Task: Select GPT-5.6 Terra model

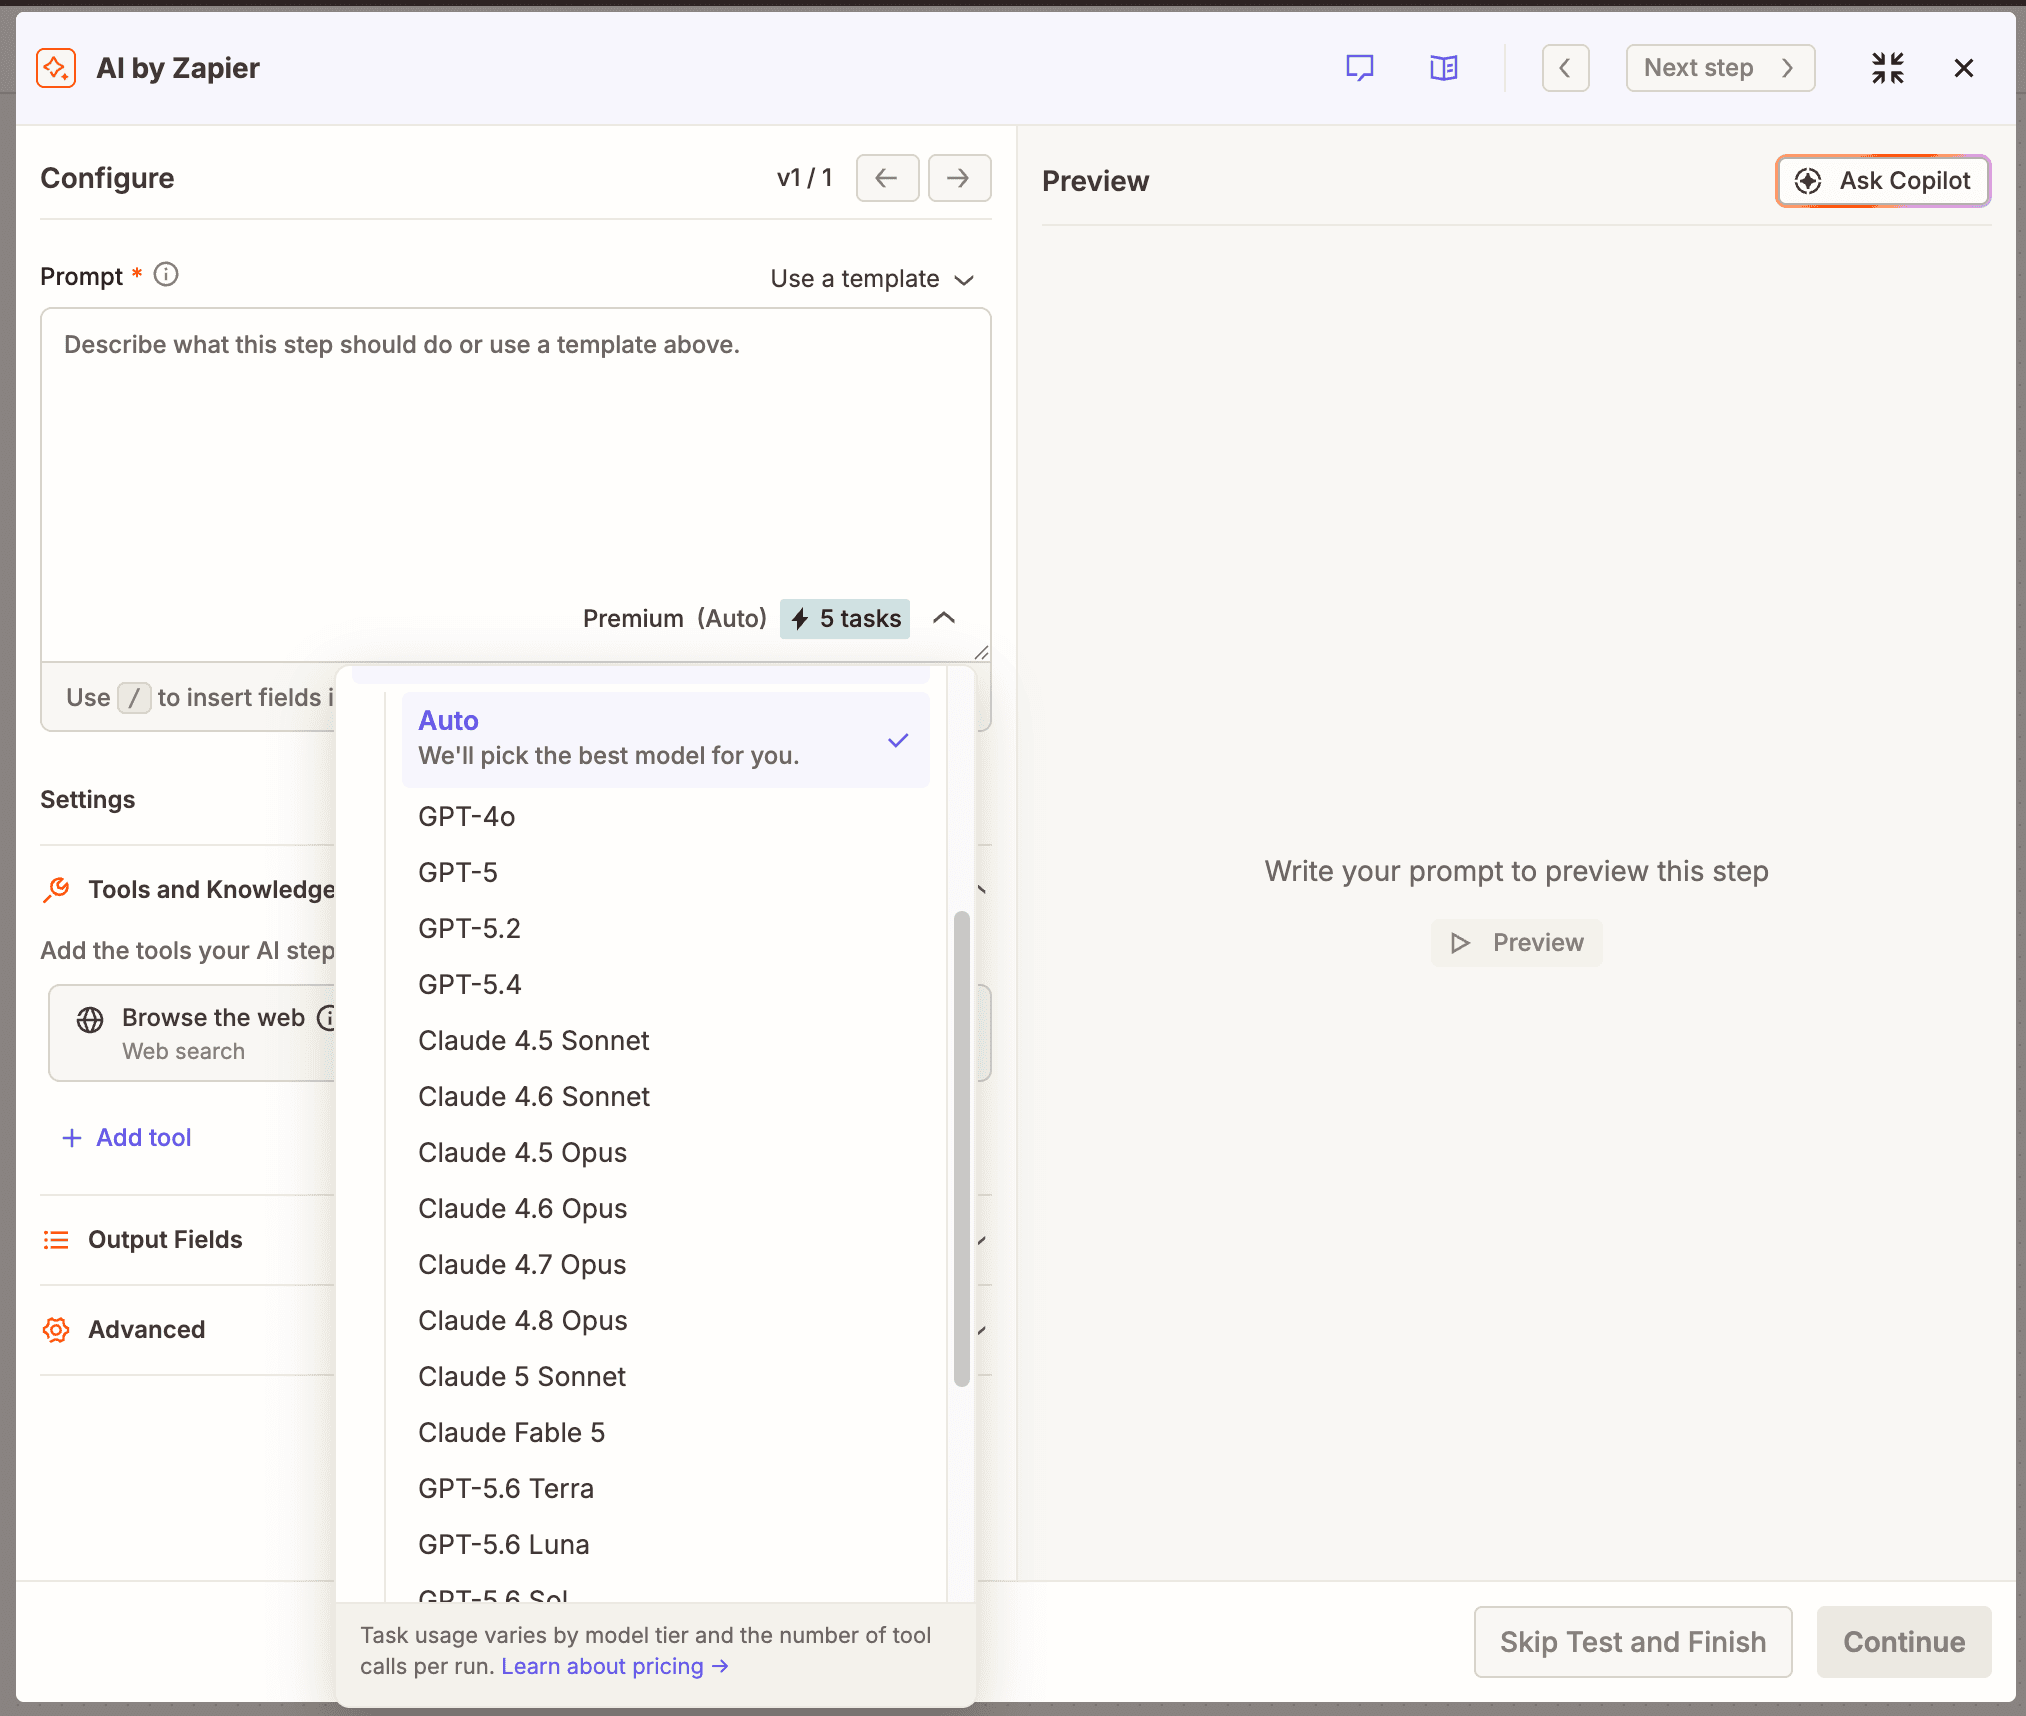Action: click(x=665, y=1489)
